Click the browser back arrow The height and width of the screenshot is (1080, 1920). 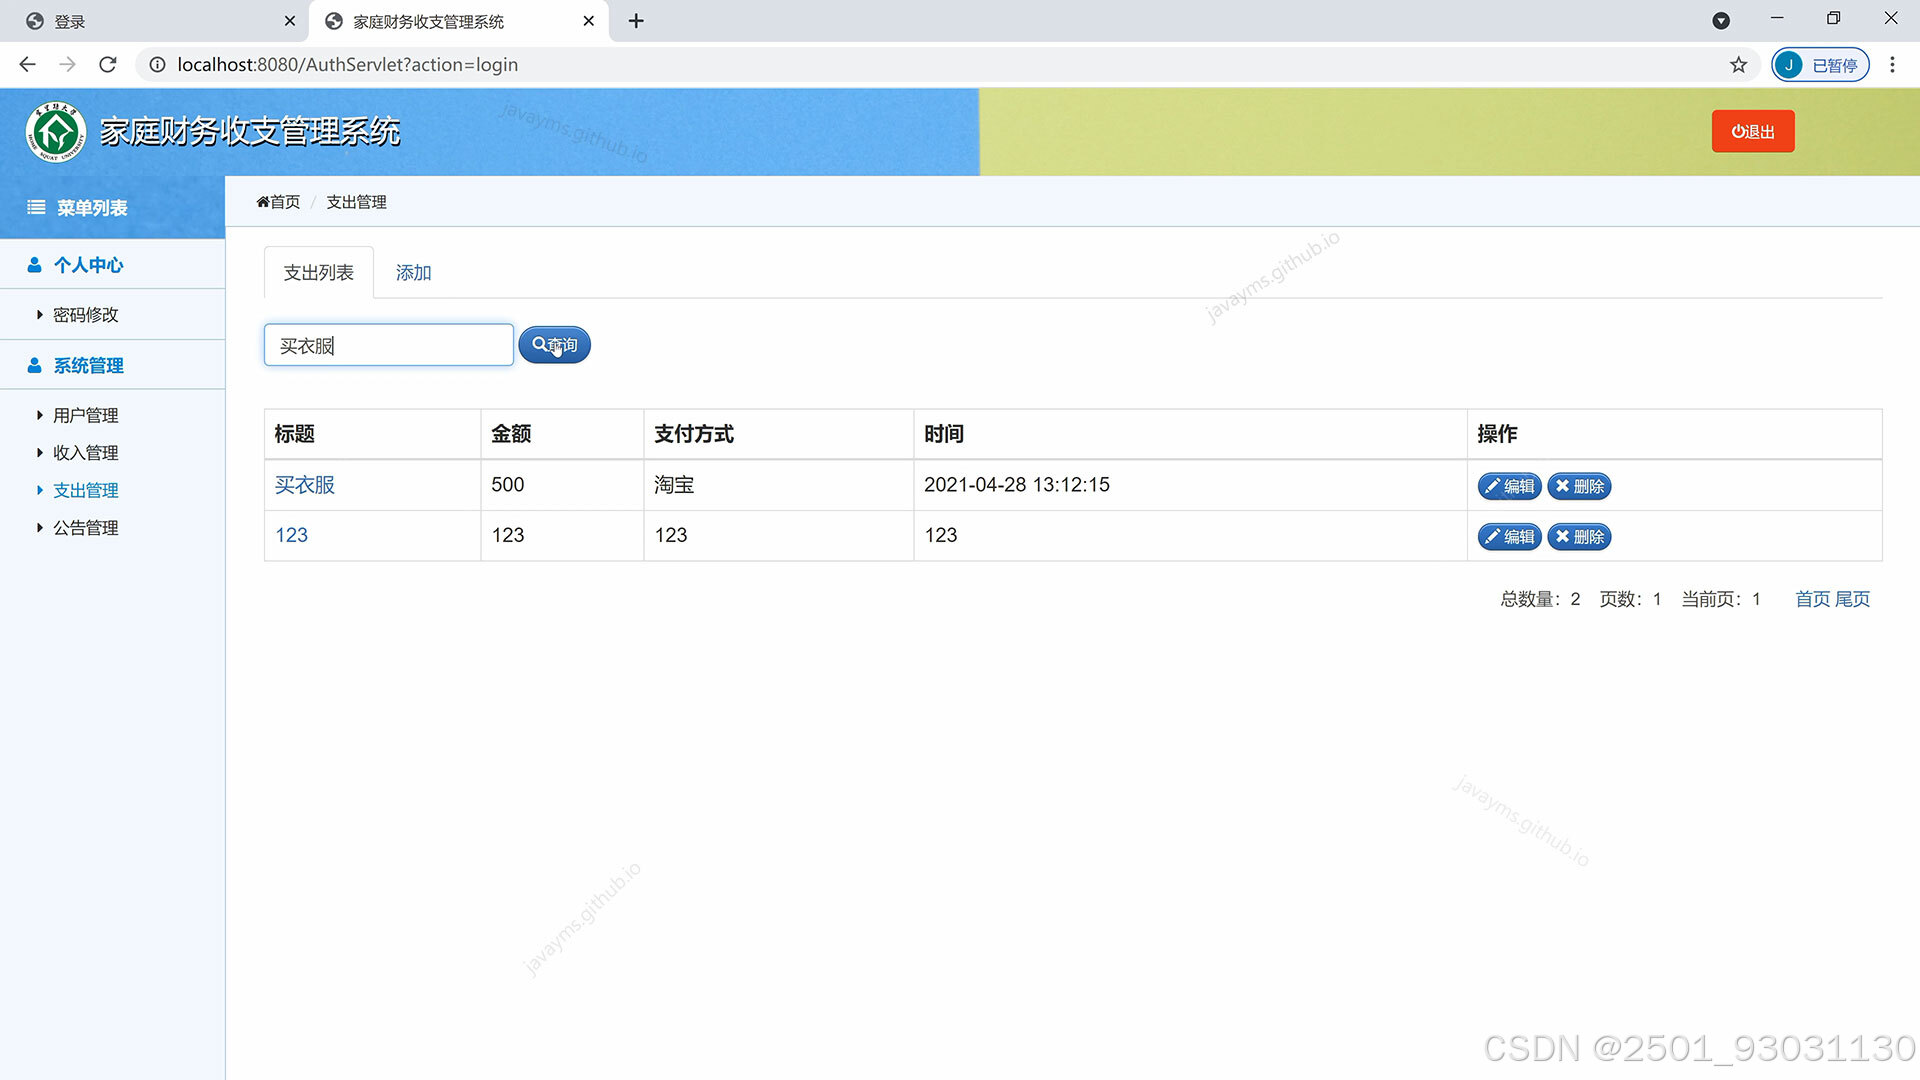[27, 64]
